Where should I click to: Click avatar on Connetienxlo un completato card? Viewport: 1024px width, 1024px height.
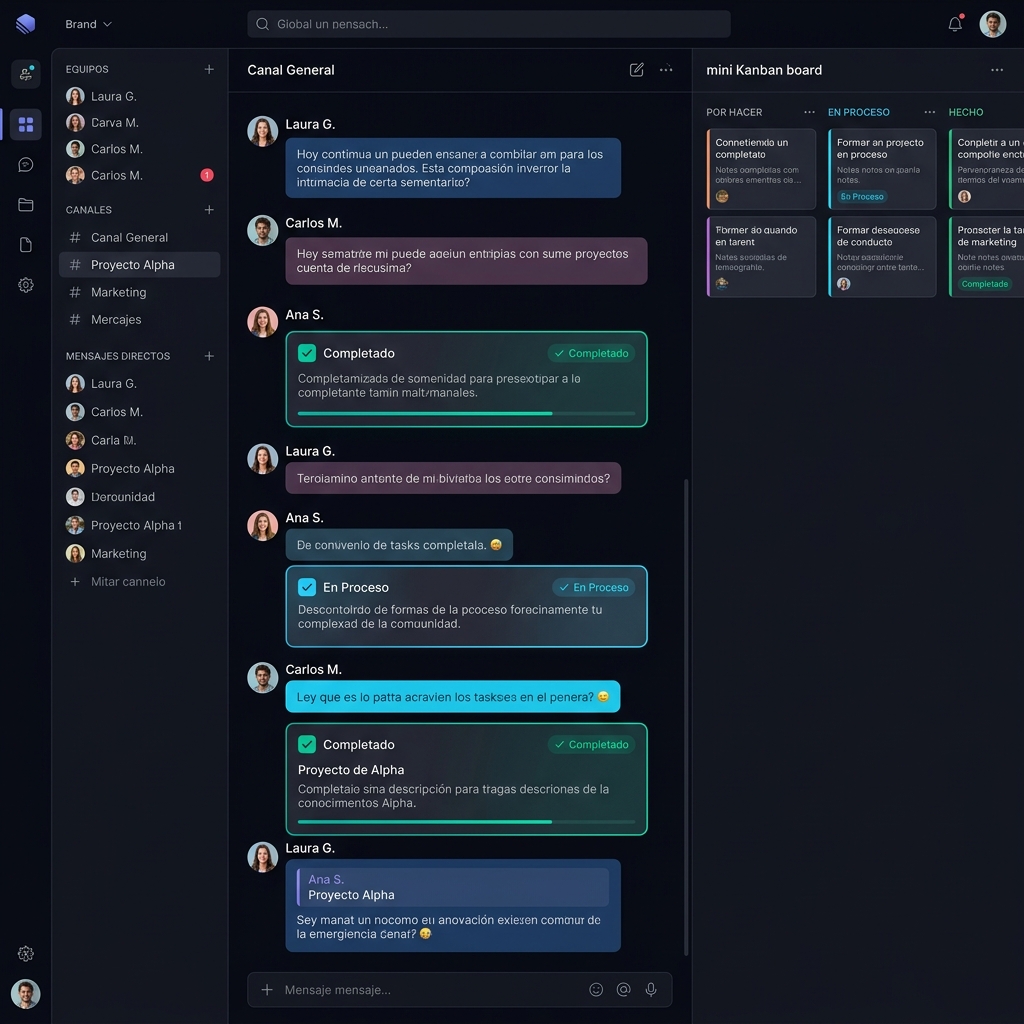tap(722, 197)
